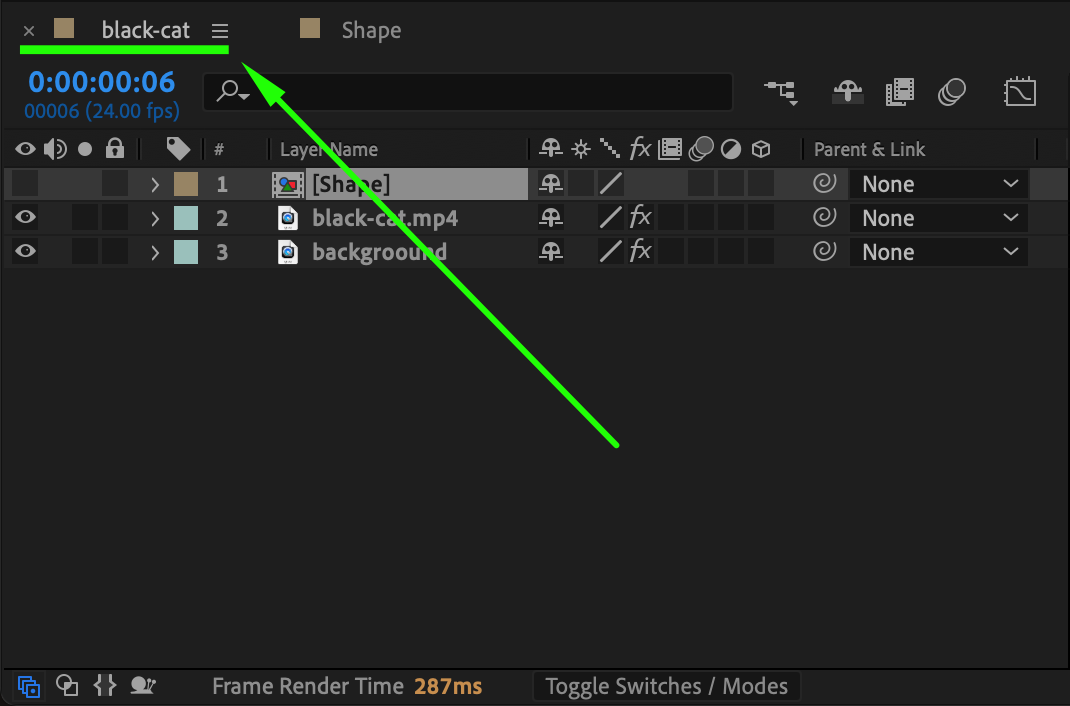Click the Draft 3D snail icon
1070x706 pixels.
pos(144,686)
